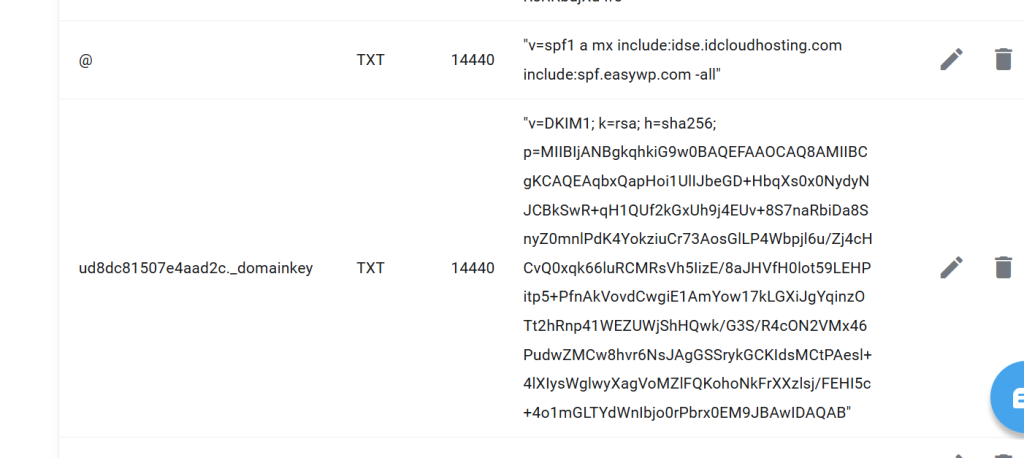This screenshot has height=458, width=1024.
Task: Delete the SPF TXT record with trash icon
Action: (1003, 60)
